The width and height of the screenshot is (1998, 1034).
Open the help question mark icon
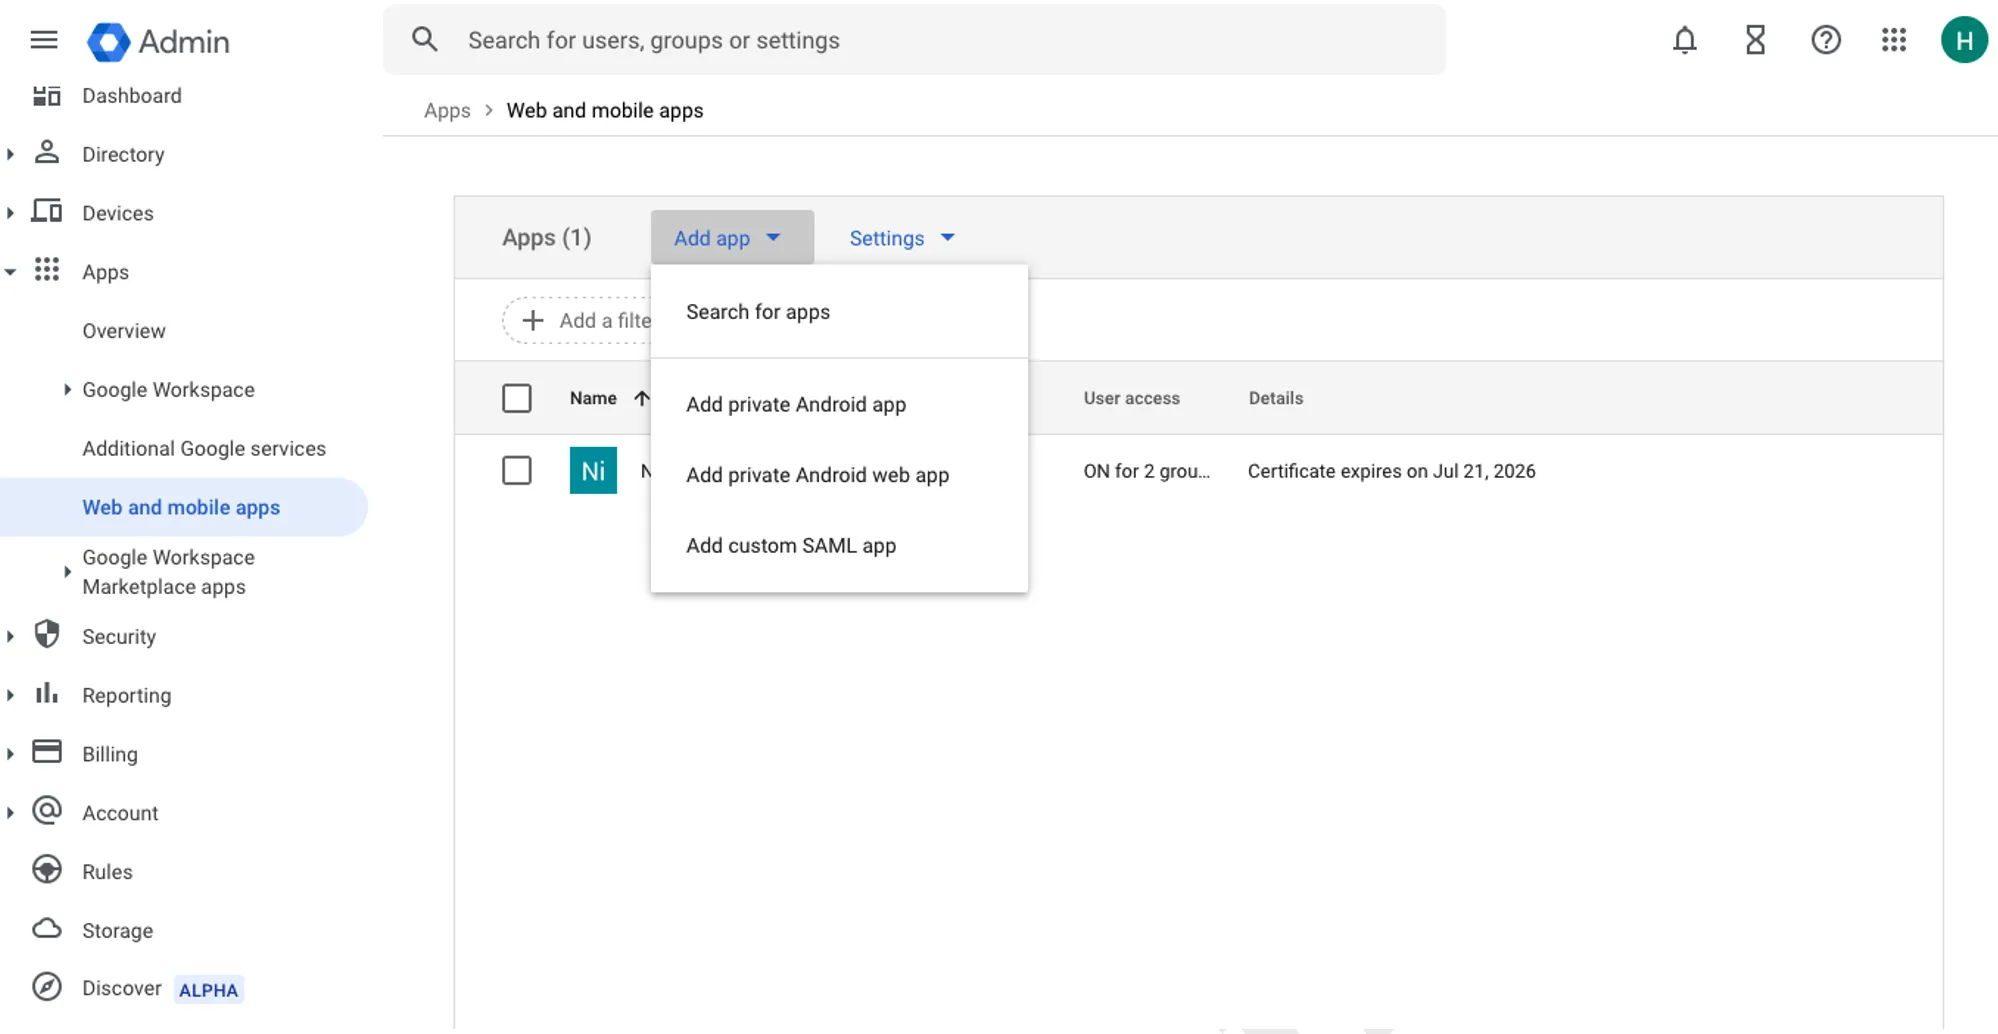click(x=1826, y=40)
